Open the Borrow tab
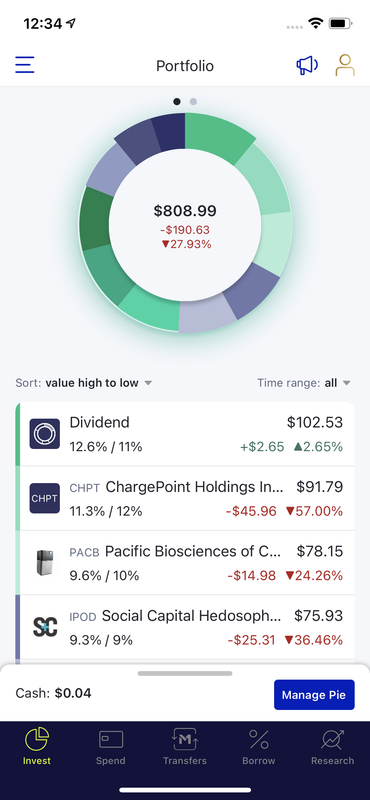 point(259,747)
